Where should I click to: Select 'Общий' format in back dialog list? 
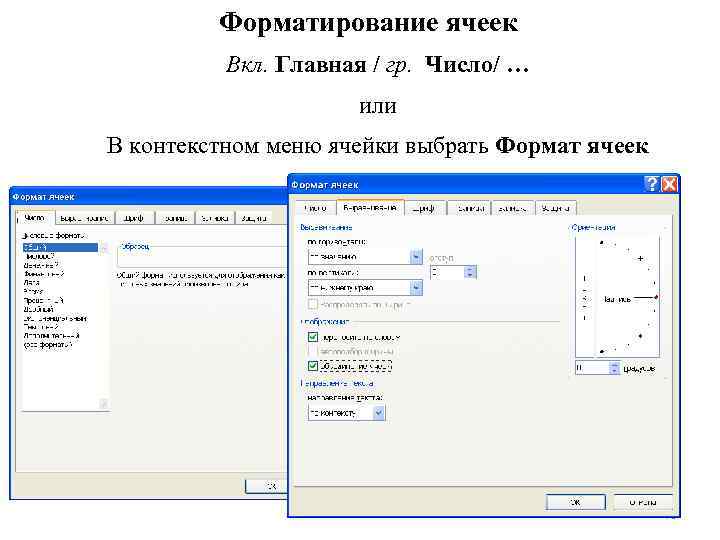tap(60, 248)
